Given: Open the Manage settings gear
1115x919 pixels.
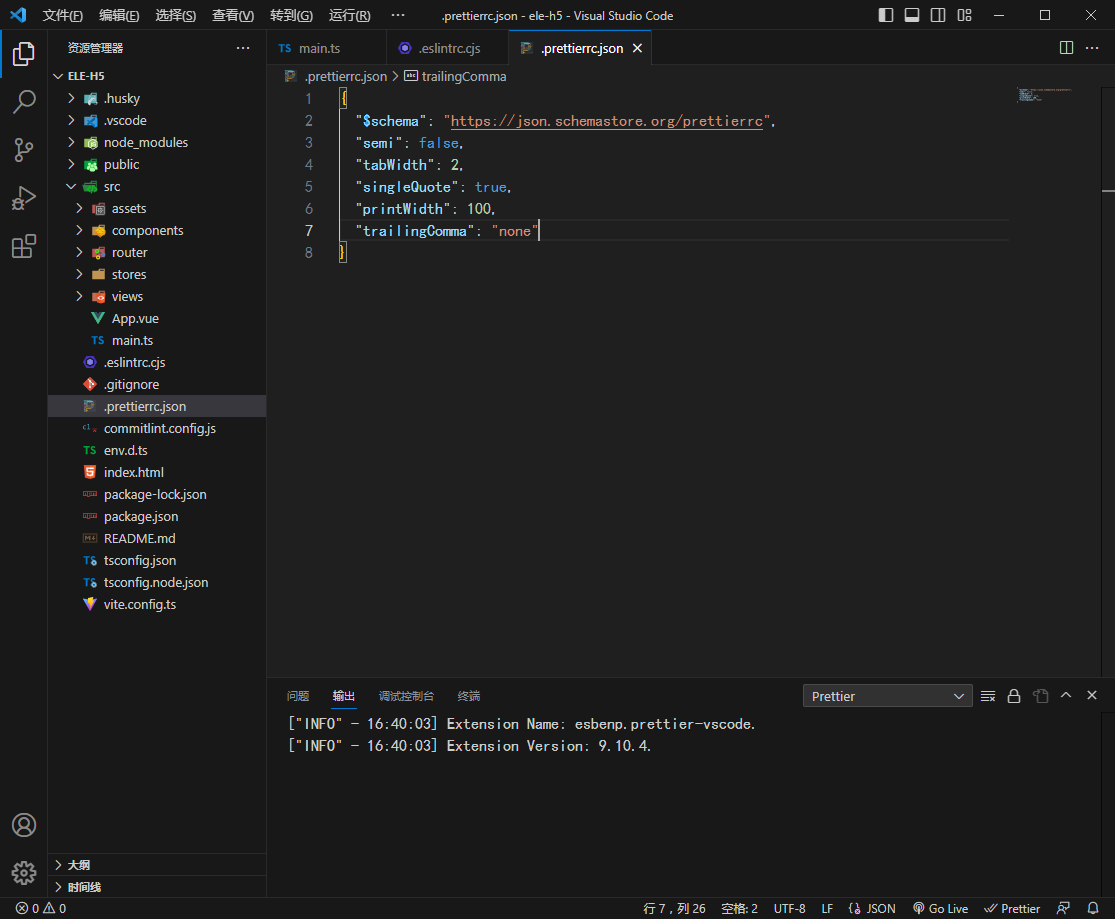Looking at the screenshot, I should point(24,872).
